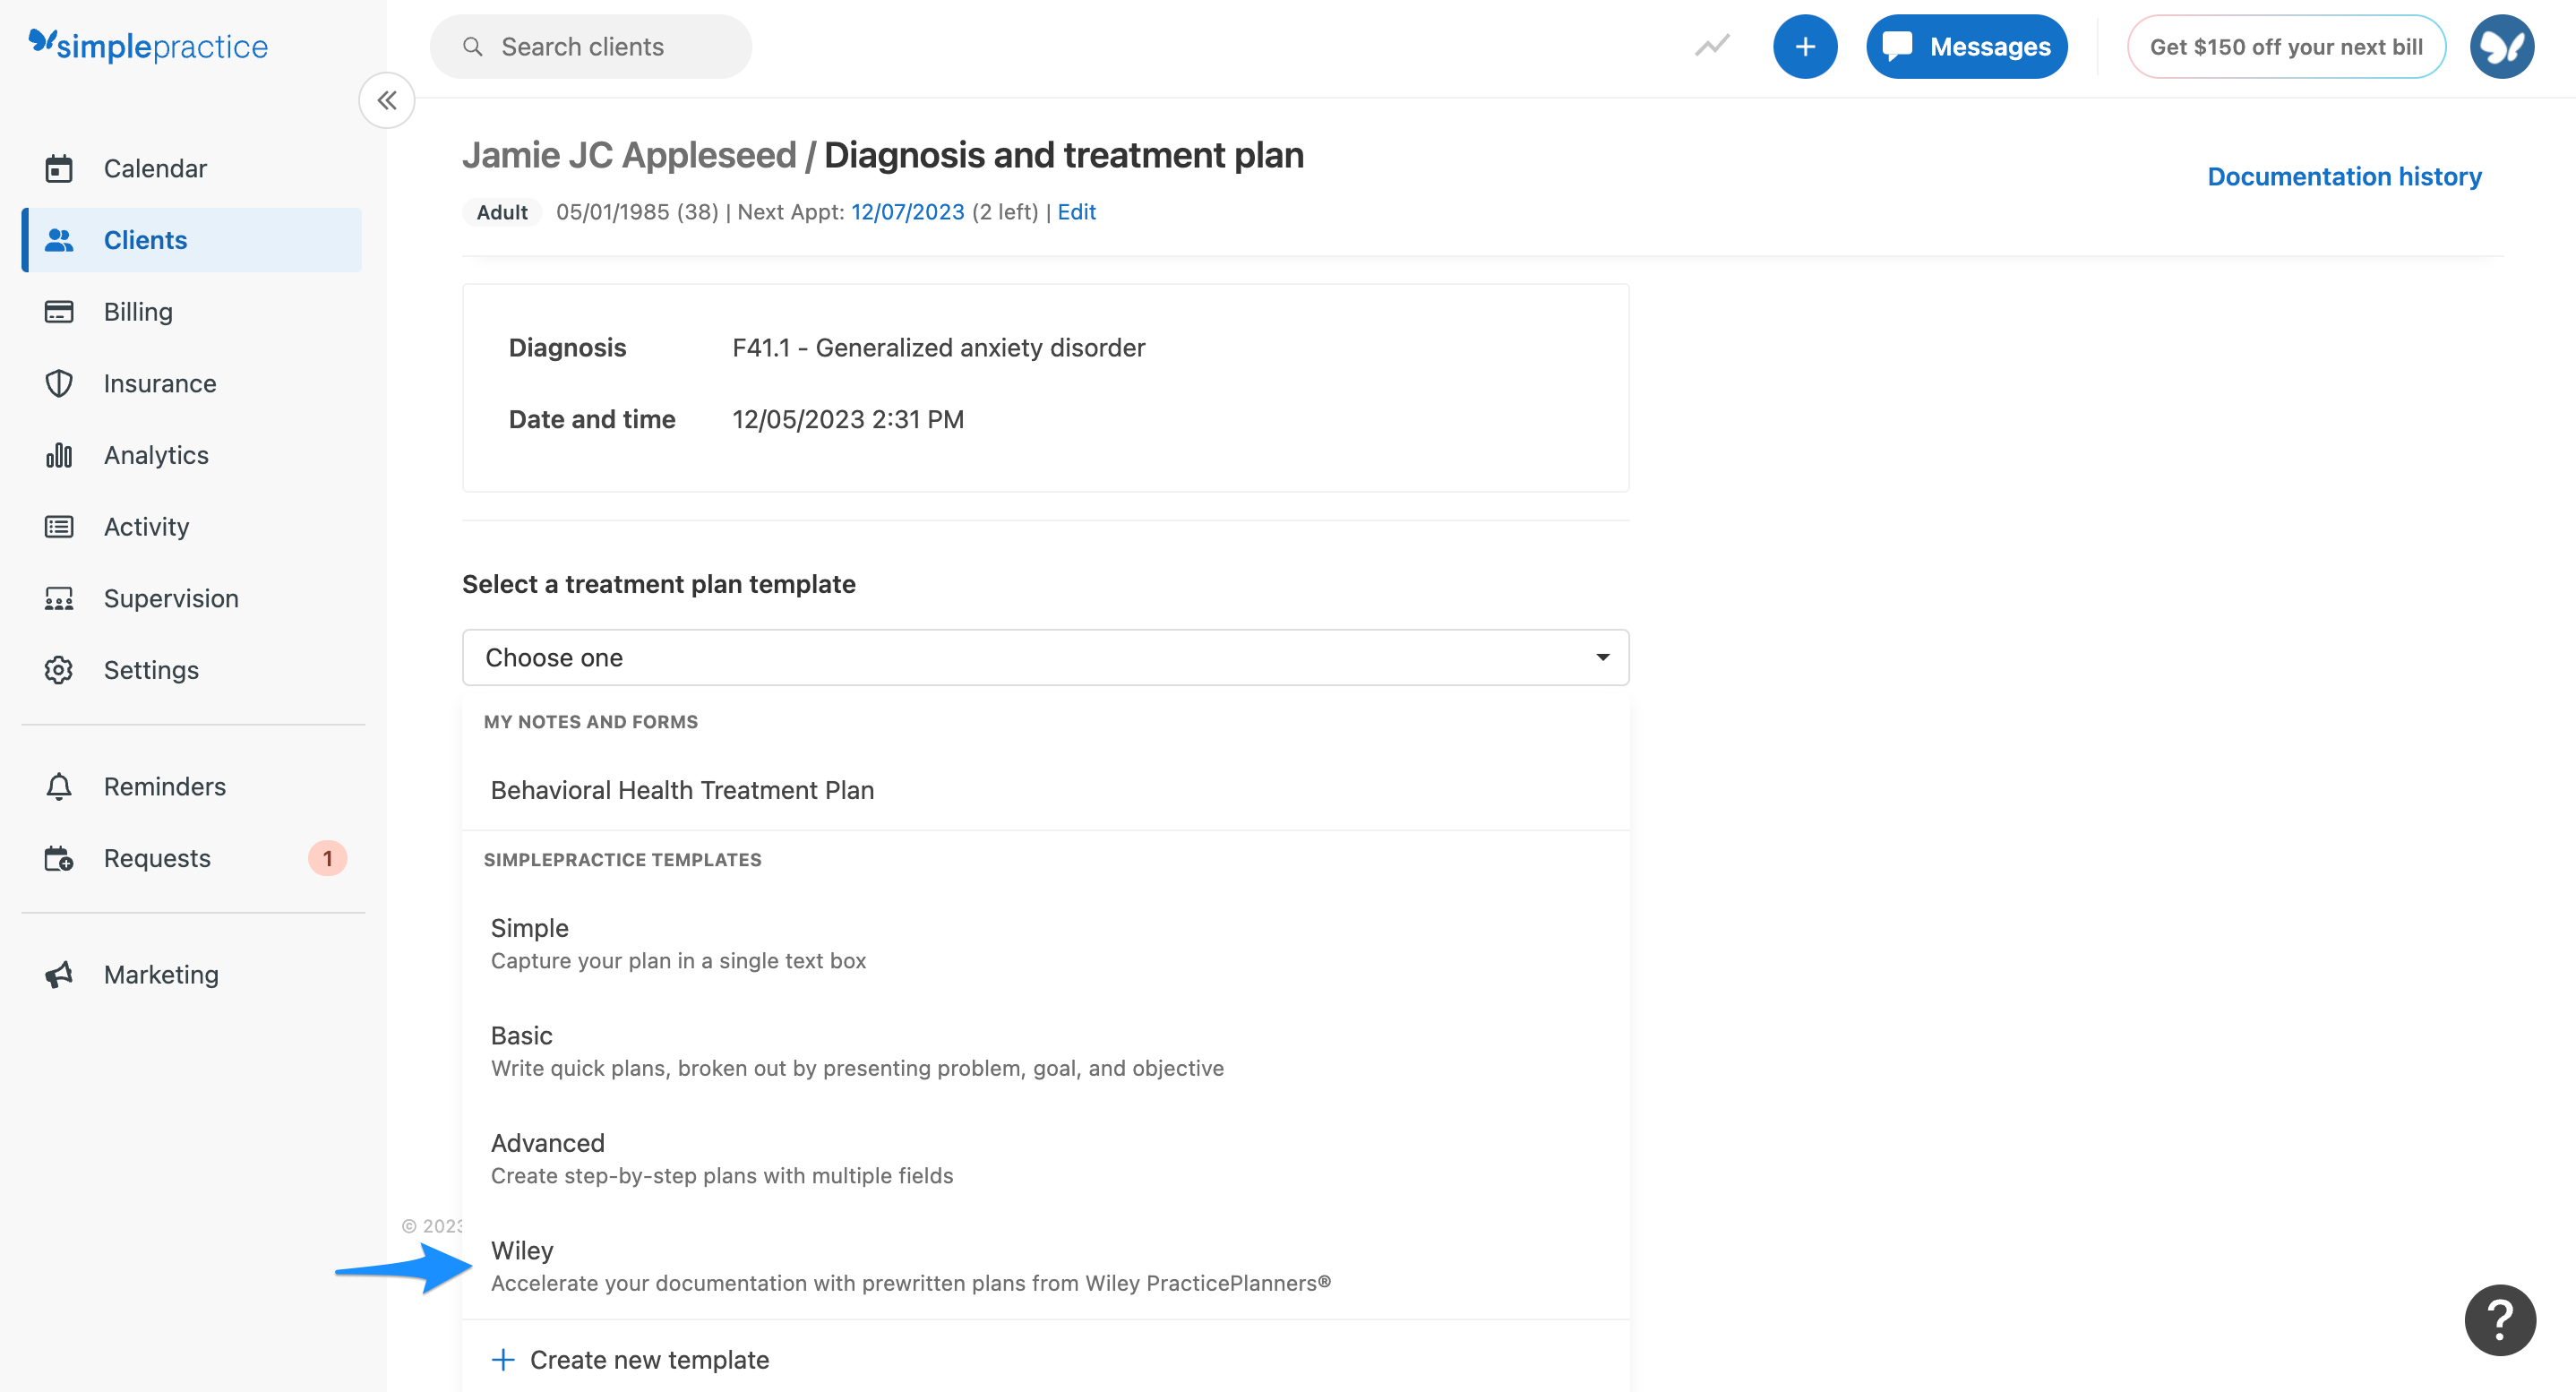Open the Supervision section

pos(171,598)
